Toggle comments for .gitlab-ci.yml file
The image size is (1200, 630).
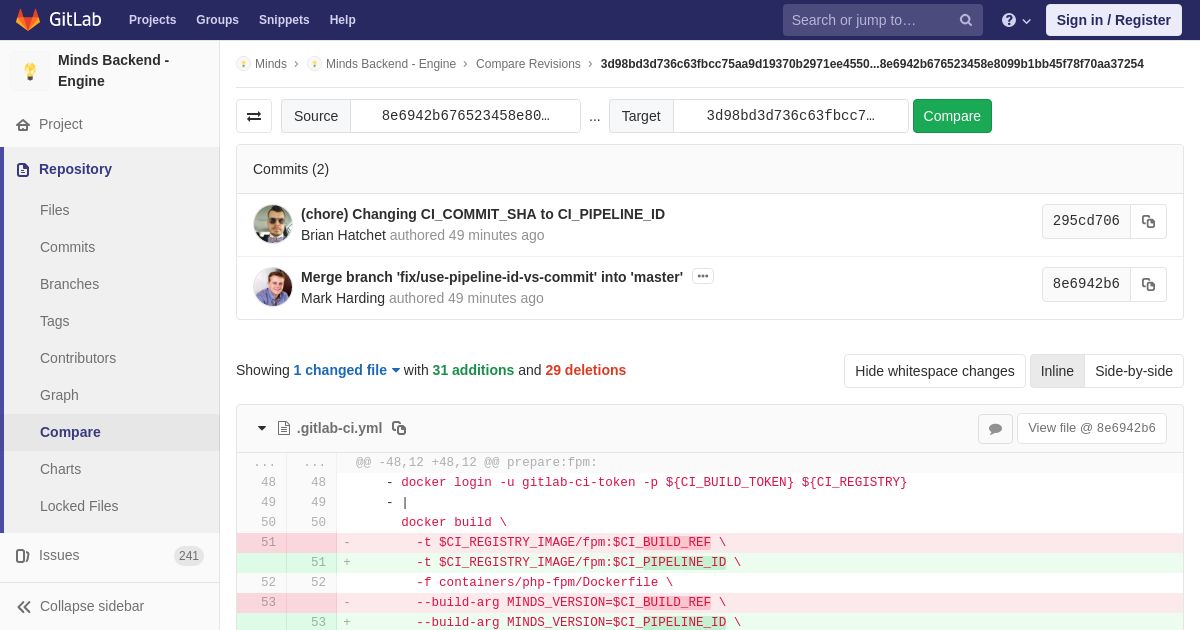(x=995, y=428)
